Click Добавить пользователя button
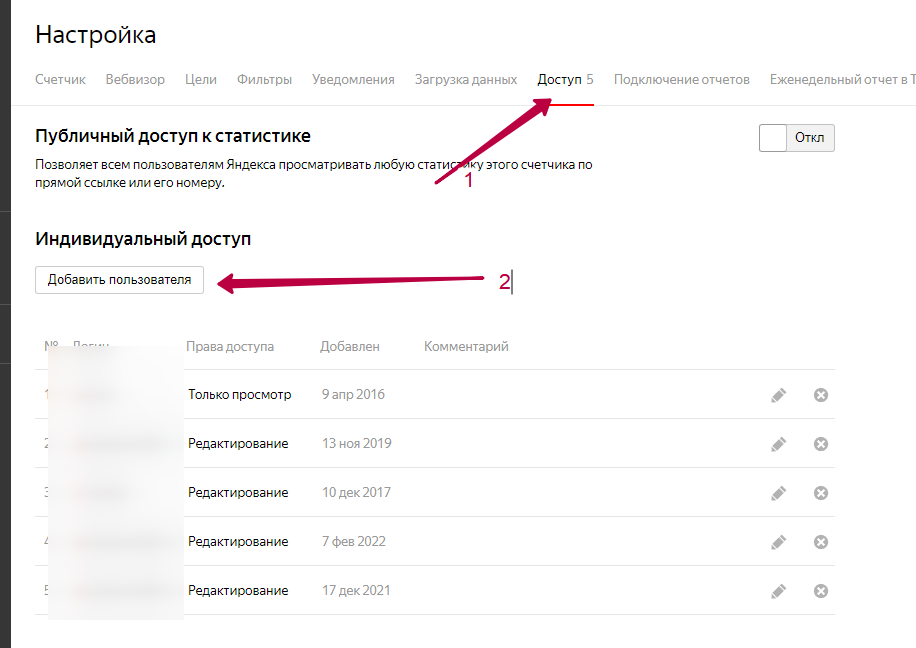The image size is (916, 648). coord(119,280)
